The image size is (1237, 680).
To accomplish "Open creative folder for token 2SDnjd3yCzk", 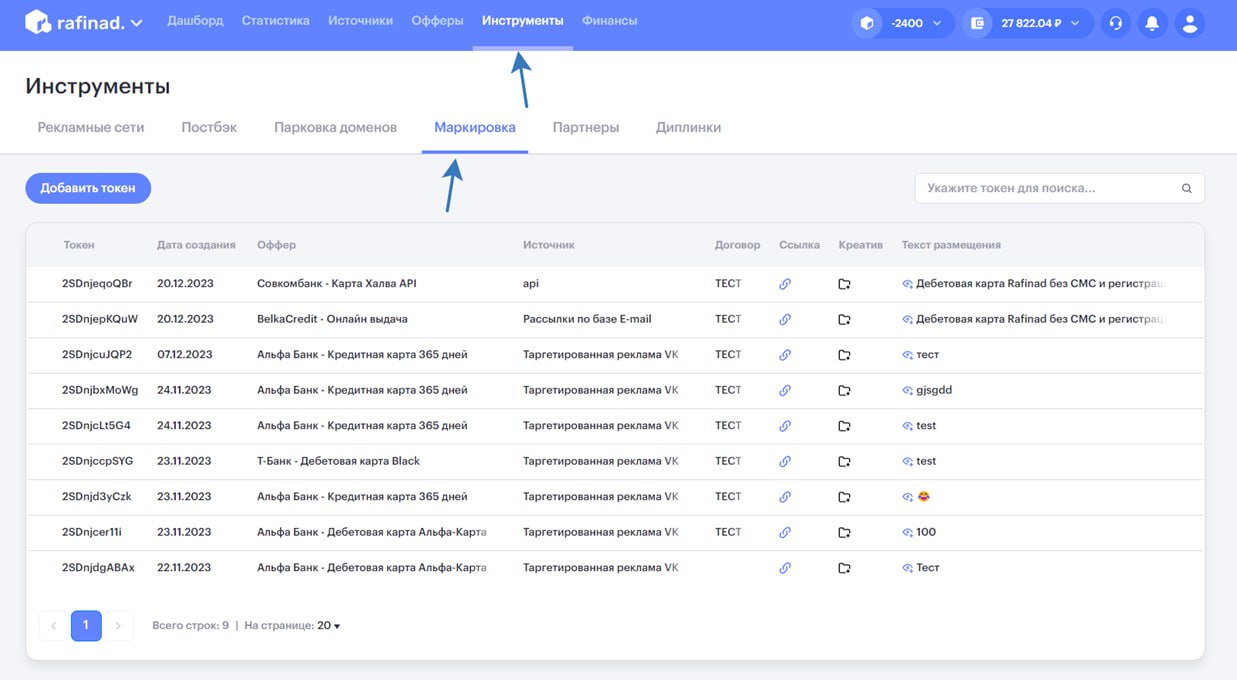I will (x=844, y=497).
